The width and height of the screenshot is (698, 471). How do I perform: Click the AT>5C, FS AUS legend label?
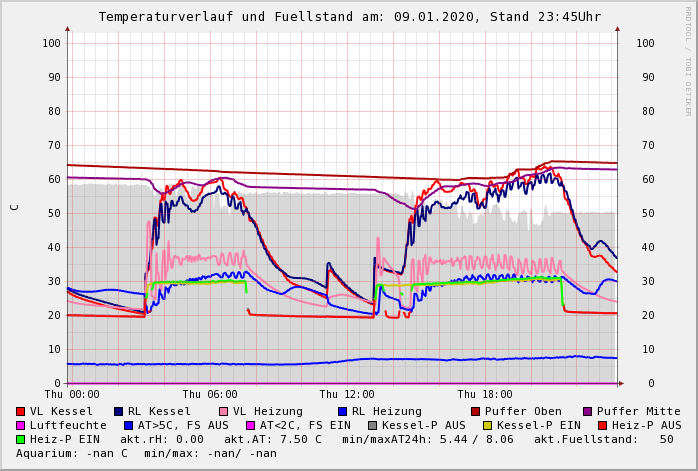183,425
